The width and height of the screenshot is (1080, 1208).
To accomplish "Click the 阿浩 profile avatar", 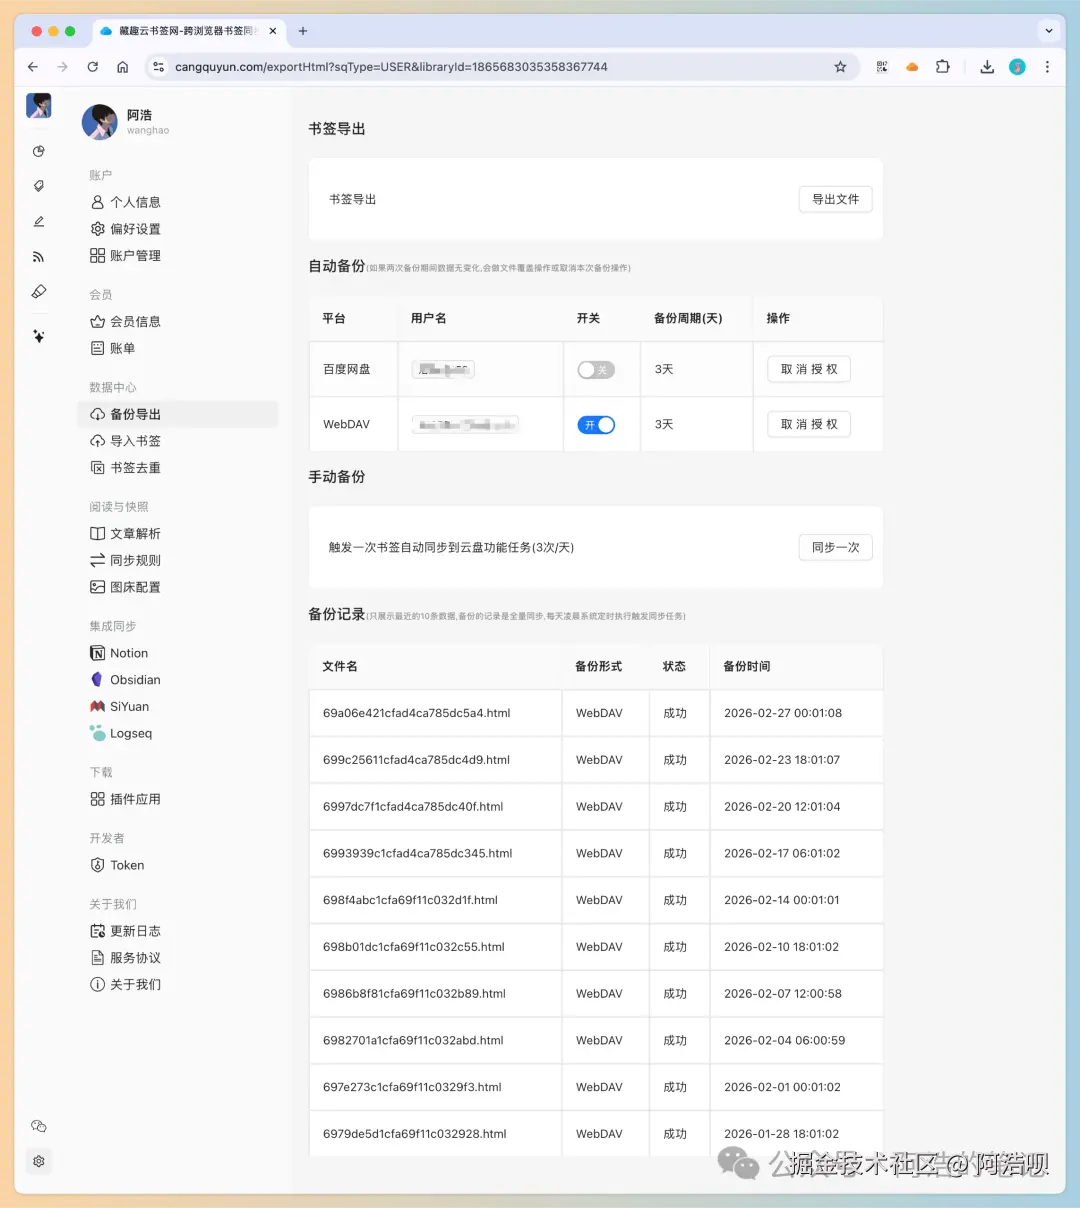I will [x=99, y=122].
